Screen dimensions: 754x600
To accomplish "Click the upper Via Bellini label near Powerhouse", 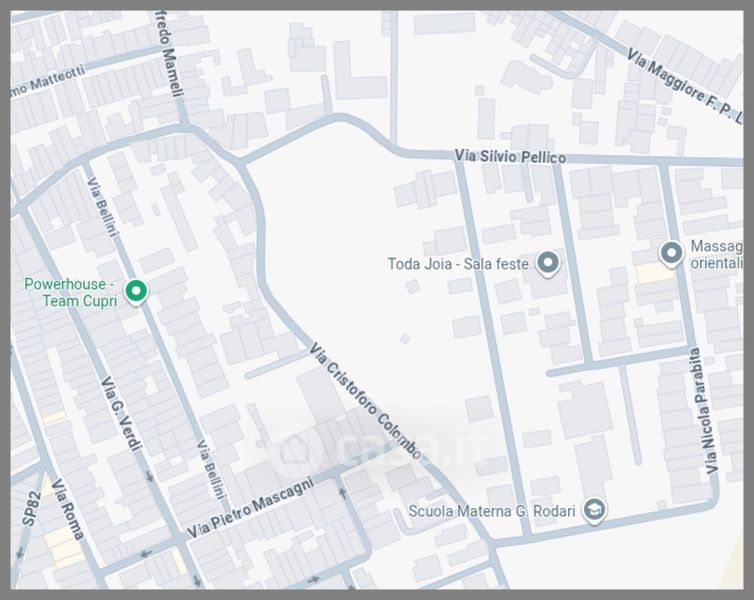I will pyautogui.click(x=103, y=207).
